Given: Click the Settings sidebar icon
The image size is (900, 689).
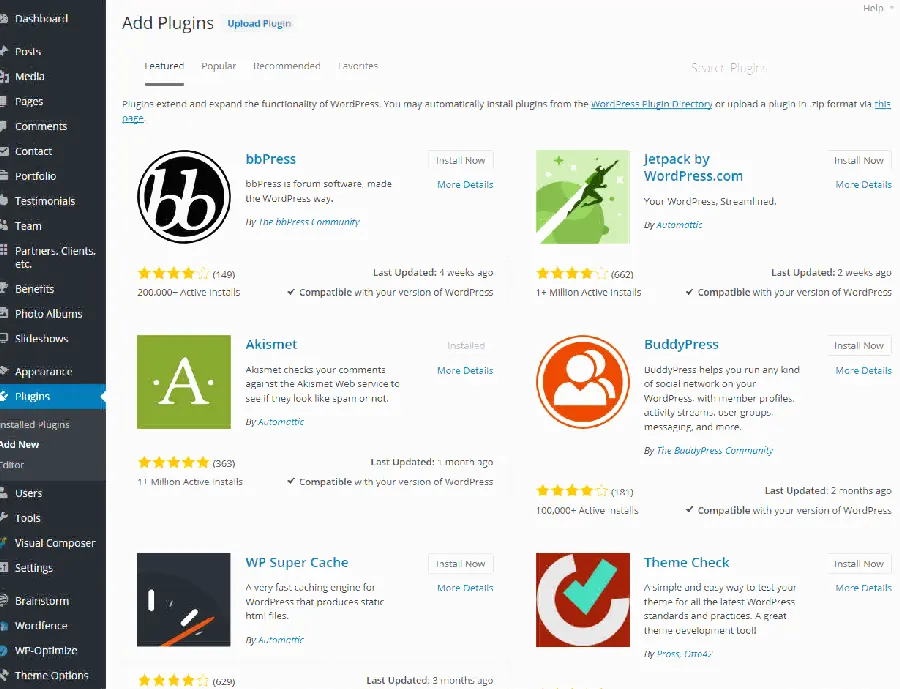Looking at the screenshot, I should click(x=3, y=567).
